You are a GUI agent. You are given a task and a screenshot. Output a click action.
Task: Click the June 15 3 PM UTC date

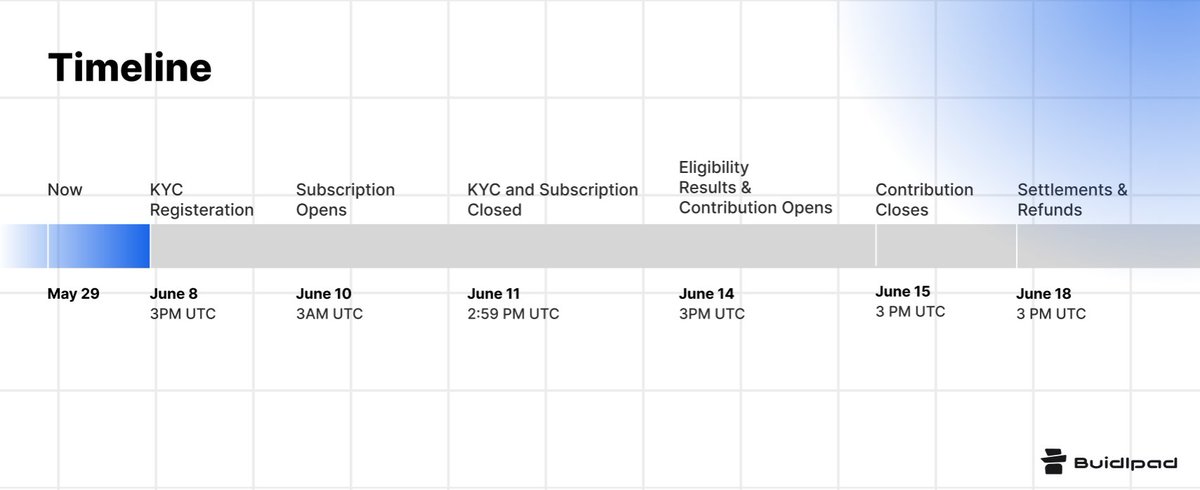tap(910, 302)
